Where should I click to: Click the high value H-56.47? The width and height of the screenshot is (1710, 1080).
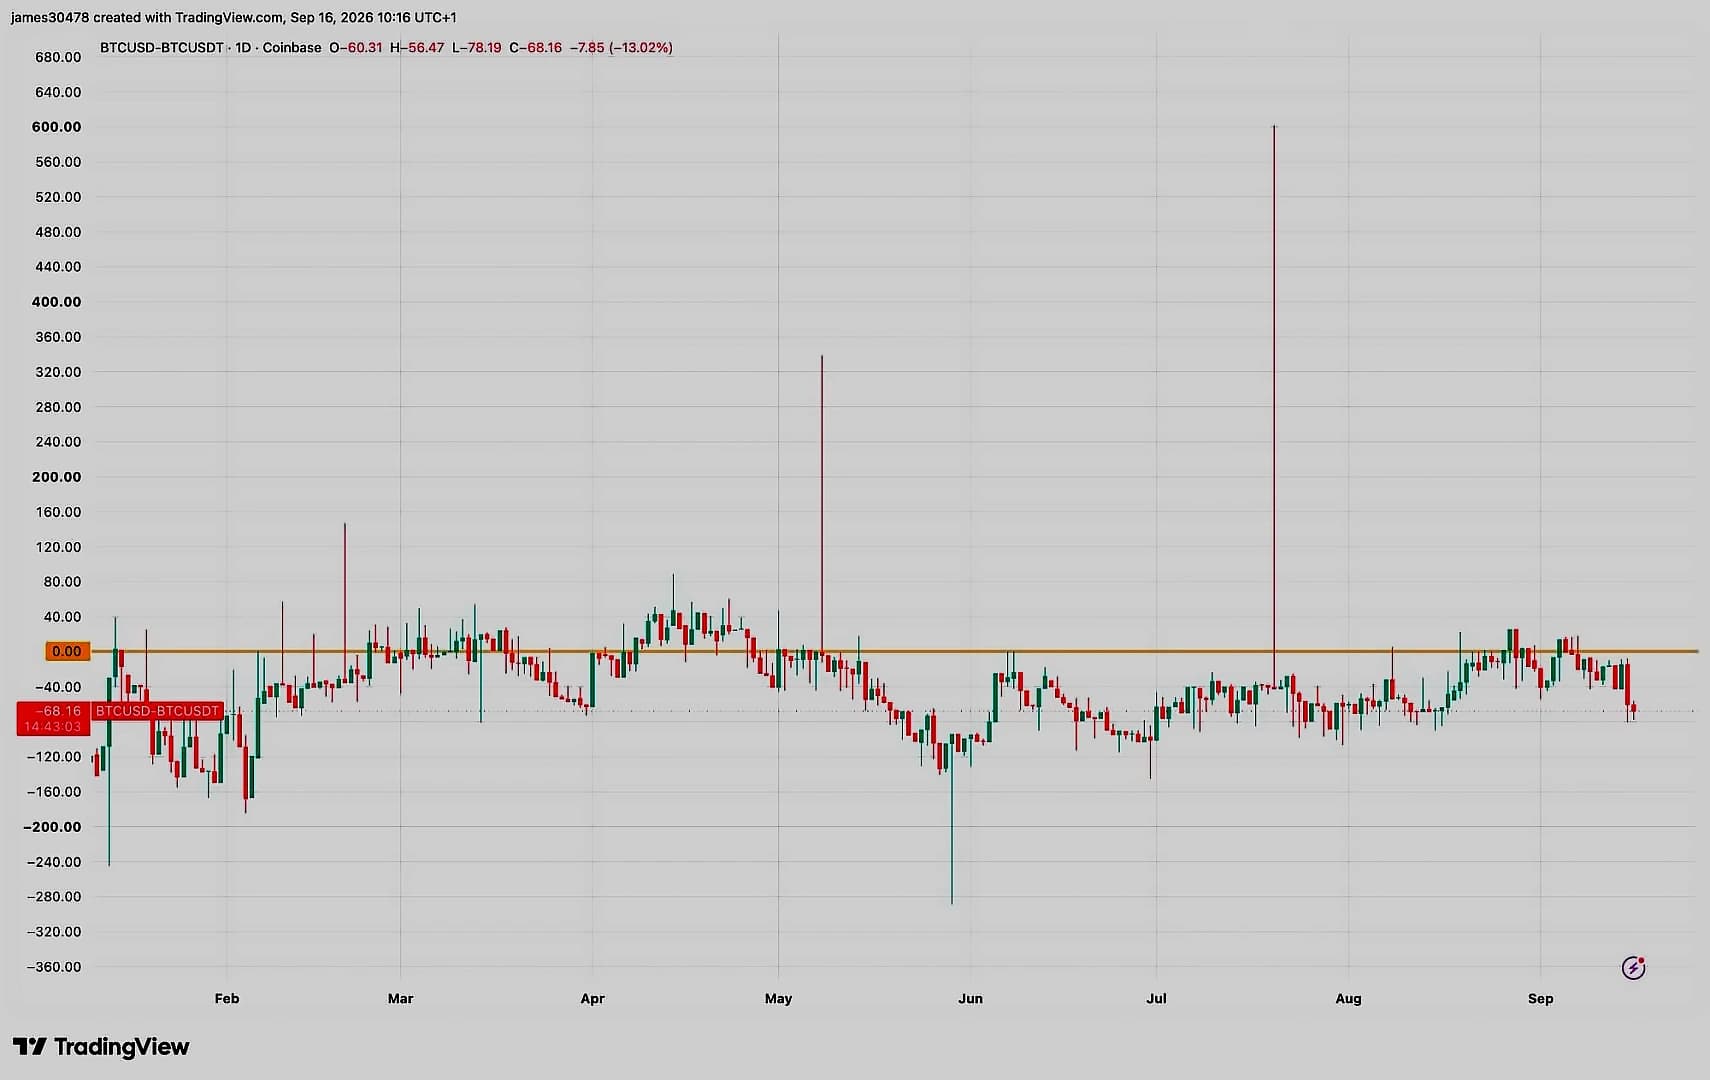pos(417,47)
